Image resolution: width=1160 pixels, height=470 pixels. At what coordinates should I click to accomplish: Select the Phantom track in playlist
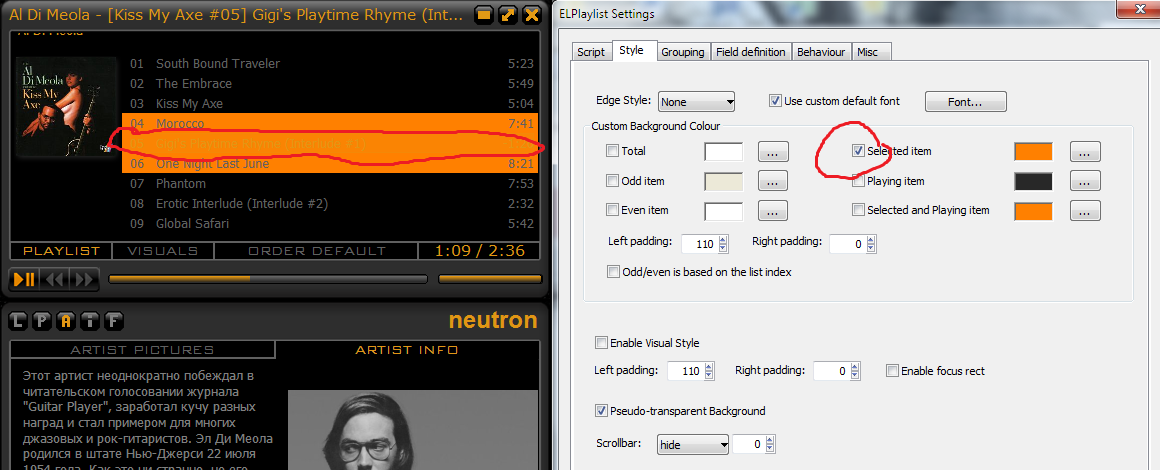(x=181, y=184)
